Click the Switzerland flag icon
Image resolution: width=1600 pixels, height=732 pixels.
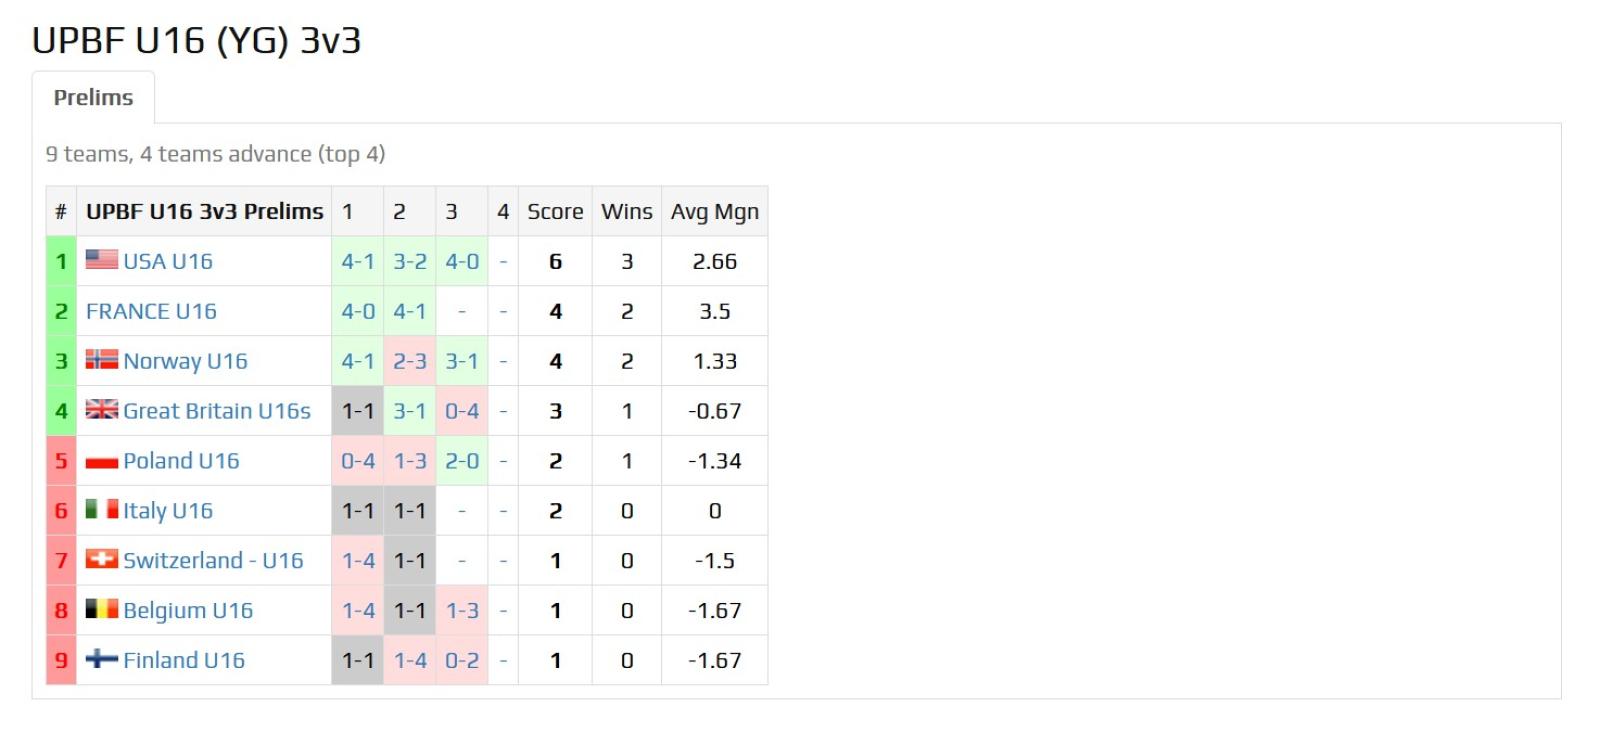pyautogui.click(x=101, y=560)
